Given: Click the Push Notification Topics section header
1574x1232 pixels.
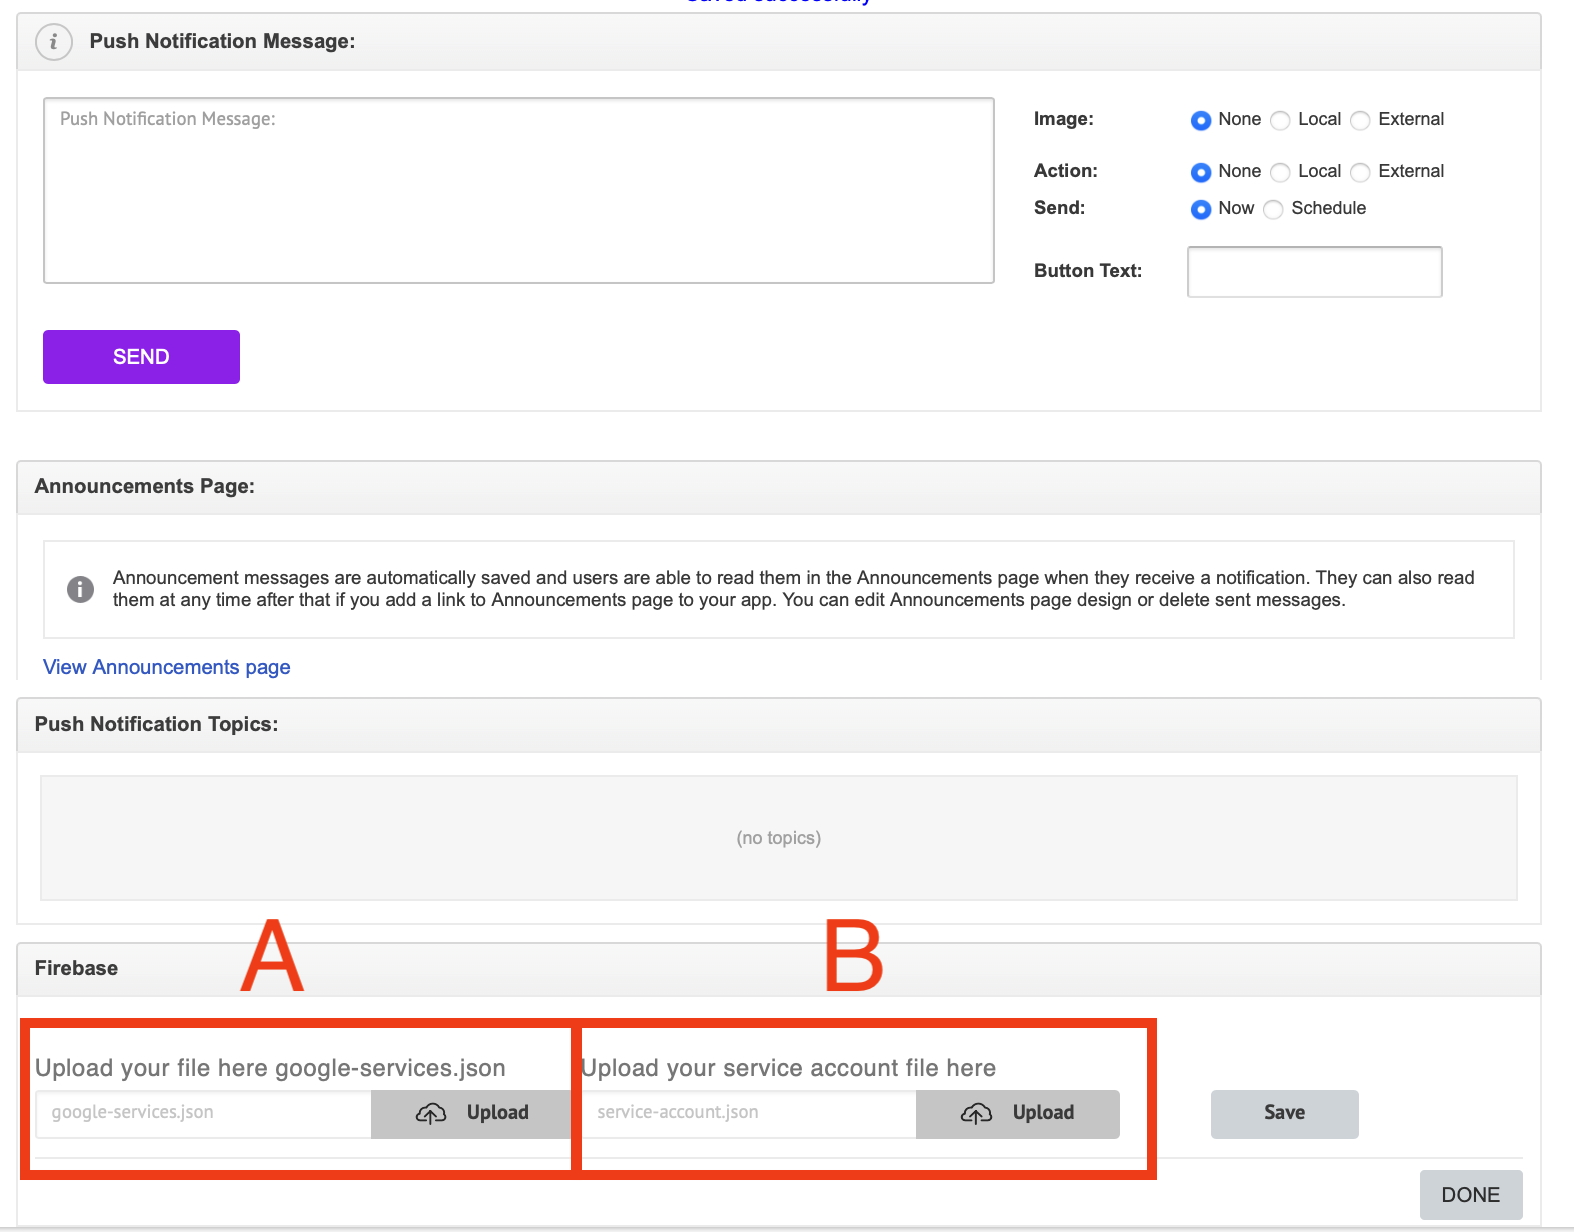Looking at the screenshot, I should [779, 725].
